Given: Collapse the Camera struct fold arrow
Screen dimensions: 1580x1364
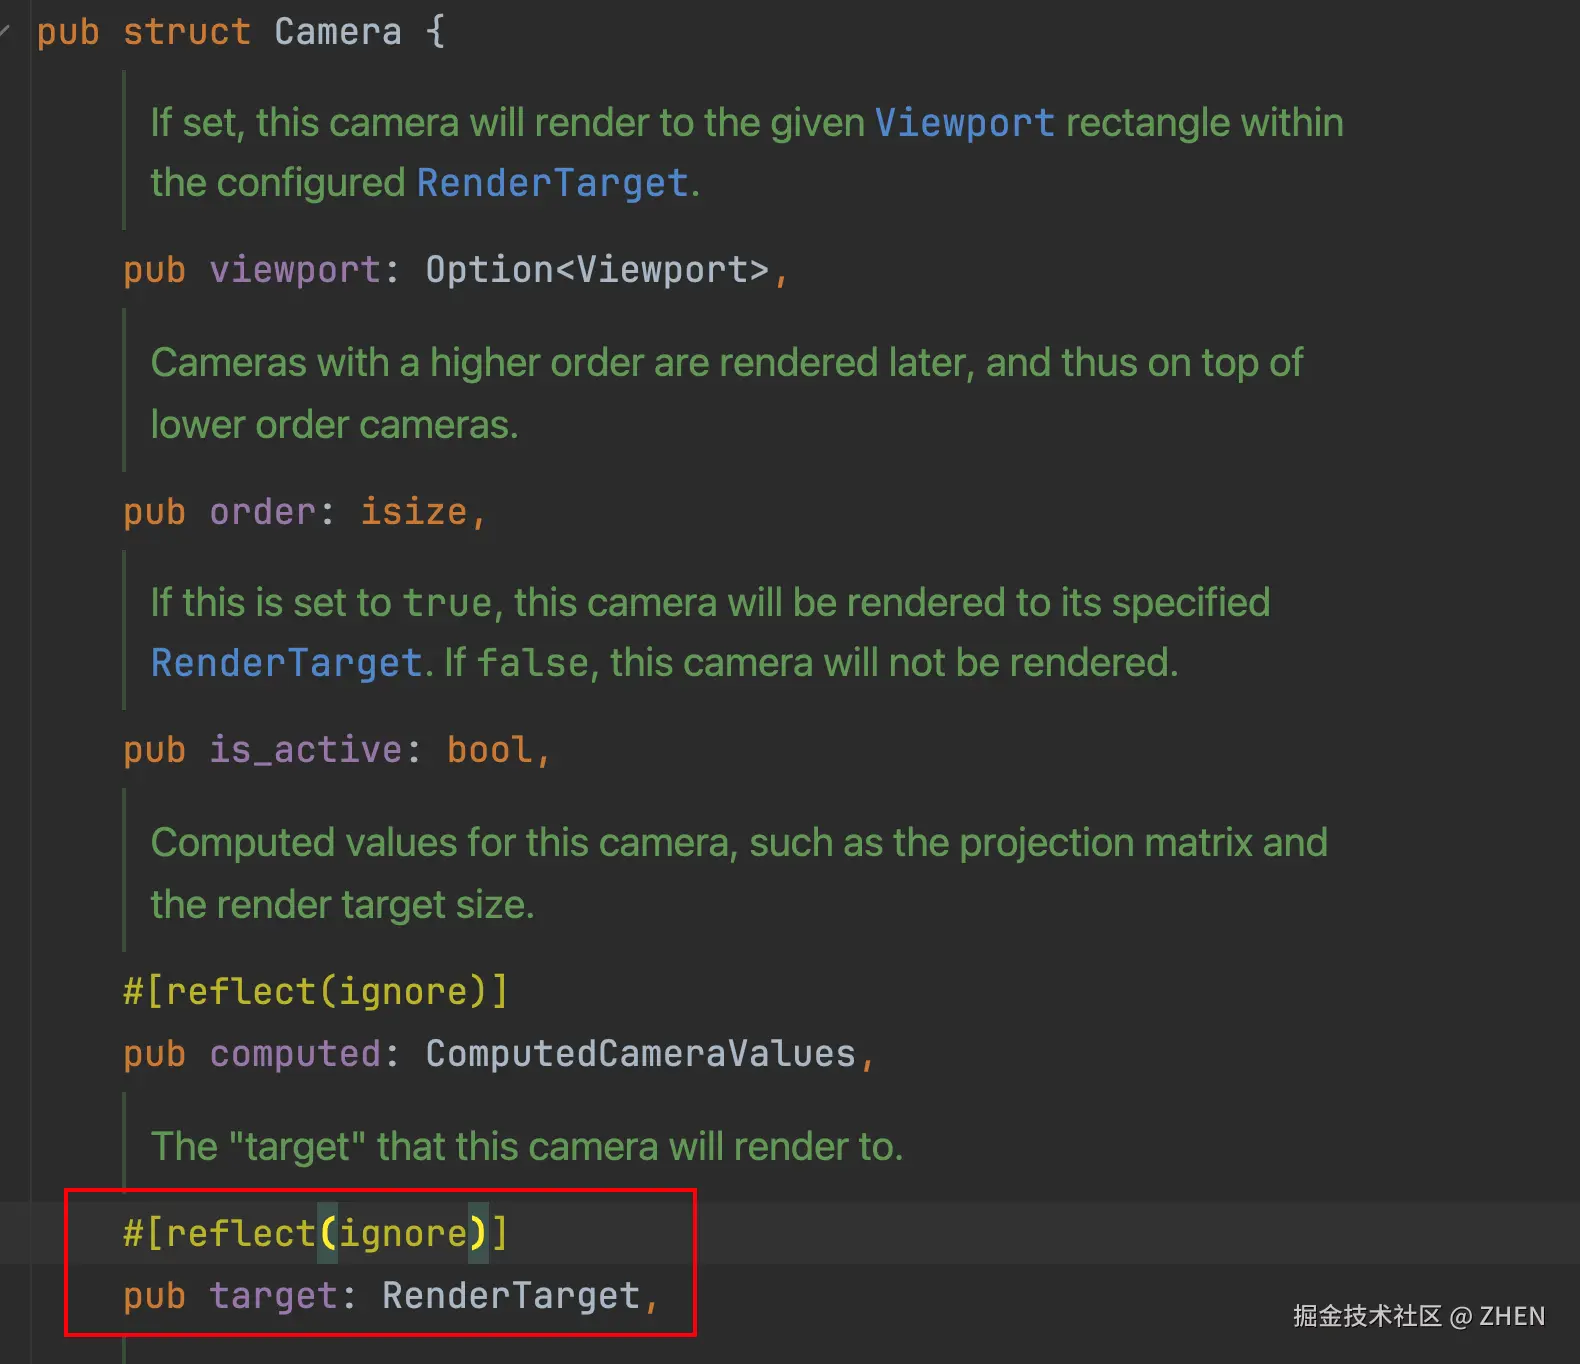Looking at the screenshot, I should (5, 31).
